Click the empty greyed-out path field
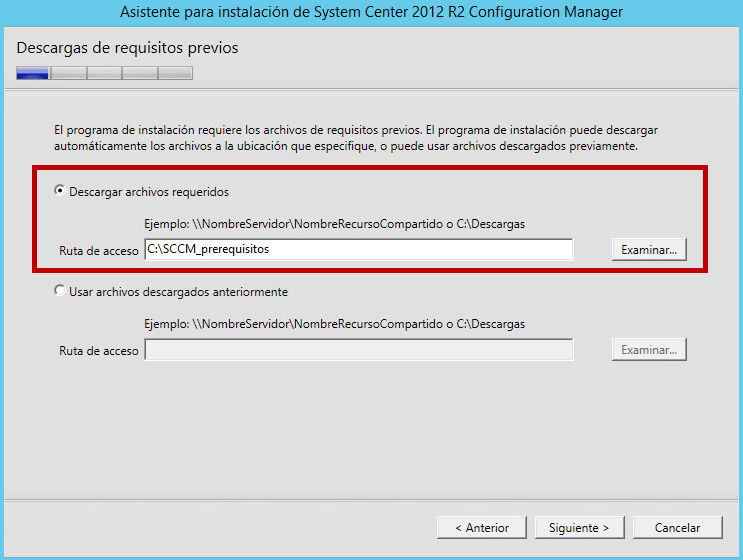743x560 pixels. point(358,350)
